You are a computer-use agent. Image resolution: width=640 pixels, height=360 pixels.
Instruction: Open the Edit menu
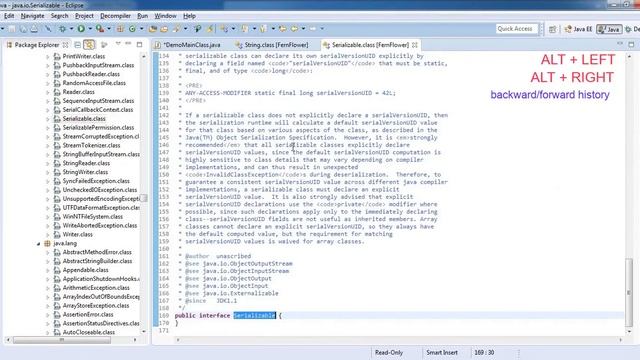click(9, 16)
